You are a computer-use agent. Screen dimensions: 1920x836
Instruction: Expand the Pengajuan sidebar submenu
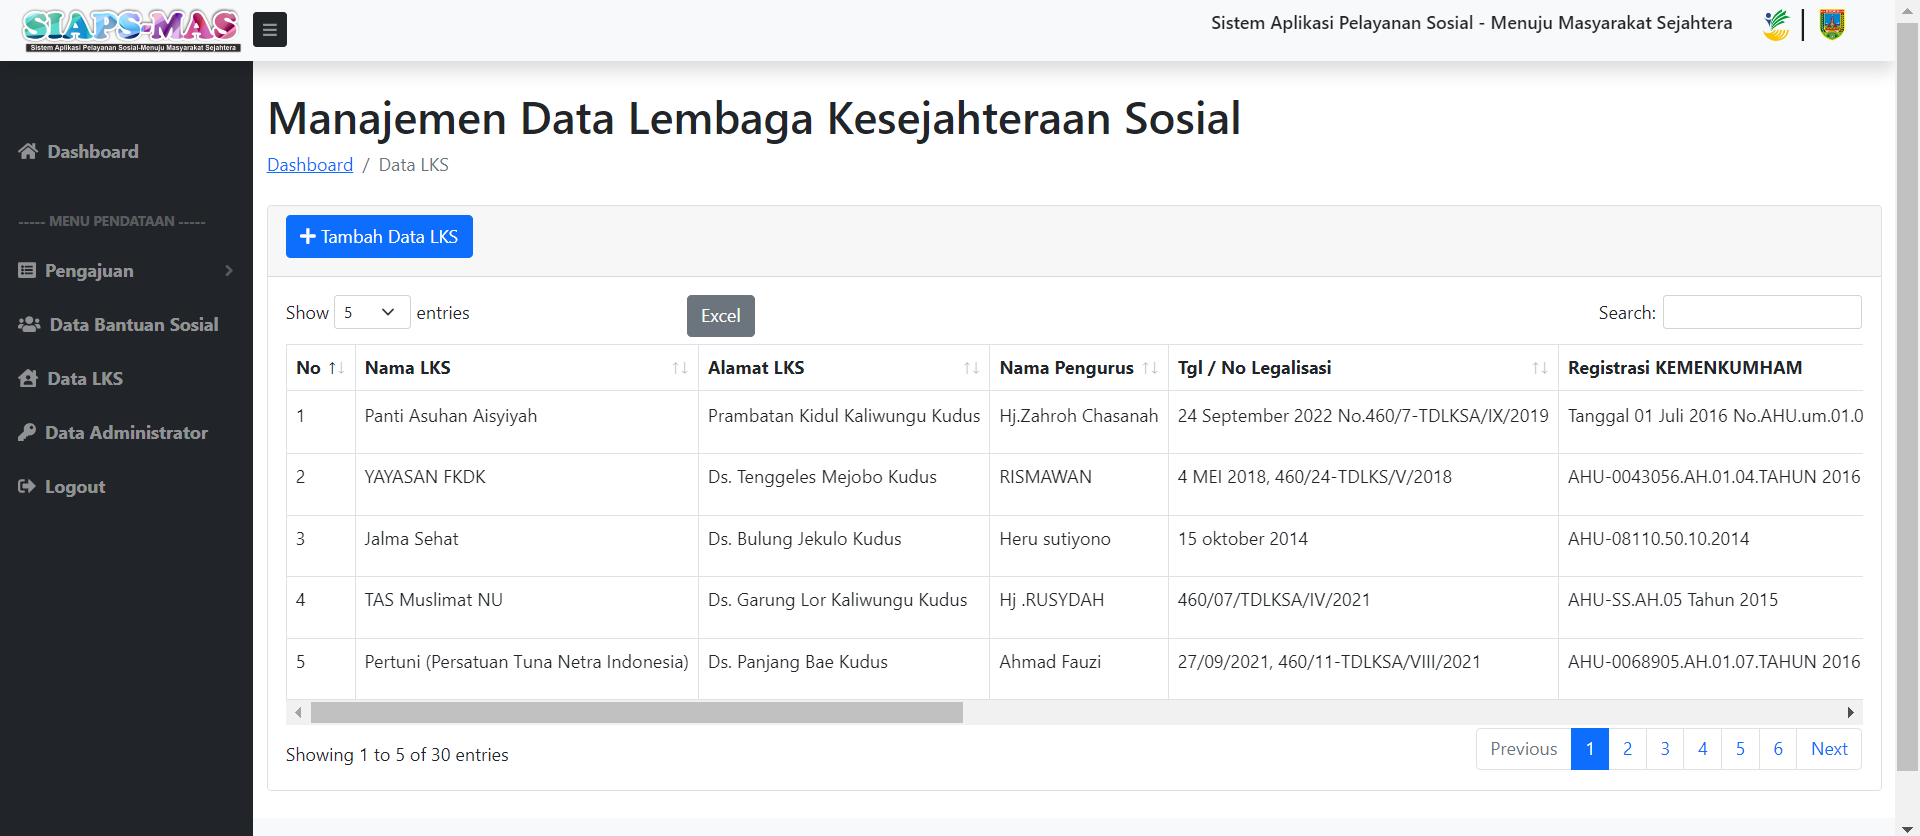pyautogui.click(x=126, y=271)
